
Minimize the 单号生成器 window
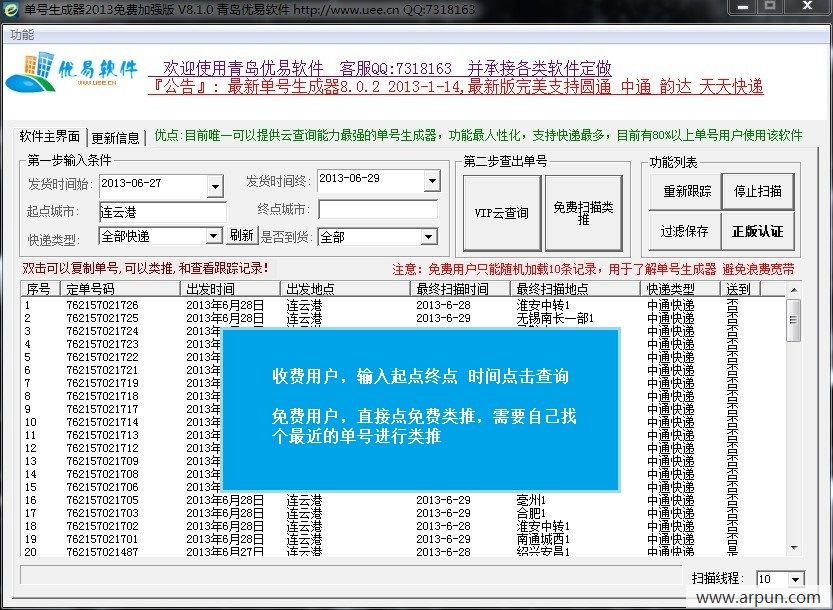click(743, 6)
